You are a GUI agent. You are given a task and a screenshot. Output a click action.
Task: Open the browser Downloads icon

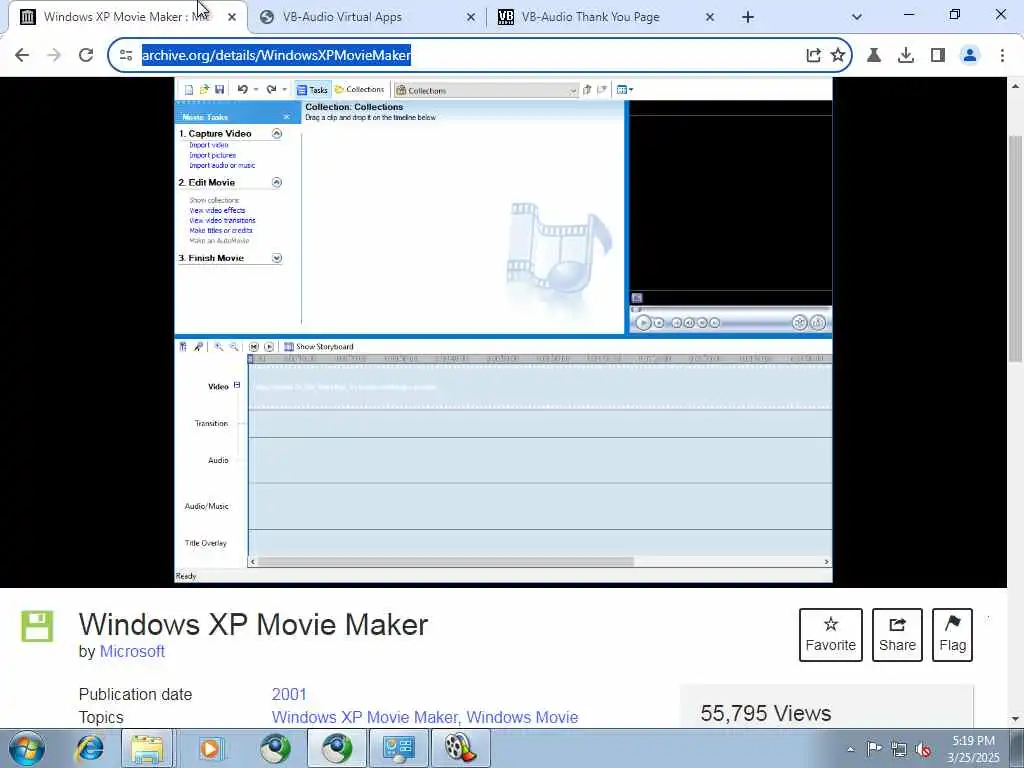click(x=906, y=56)
